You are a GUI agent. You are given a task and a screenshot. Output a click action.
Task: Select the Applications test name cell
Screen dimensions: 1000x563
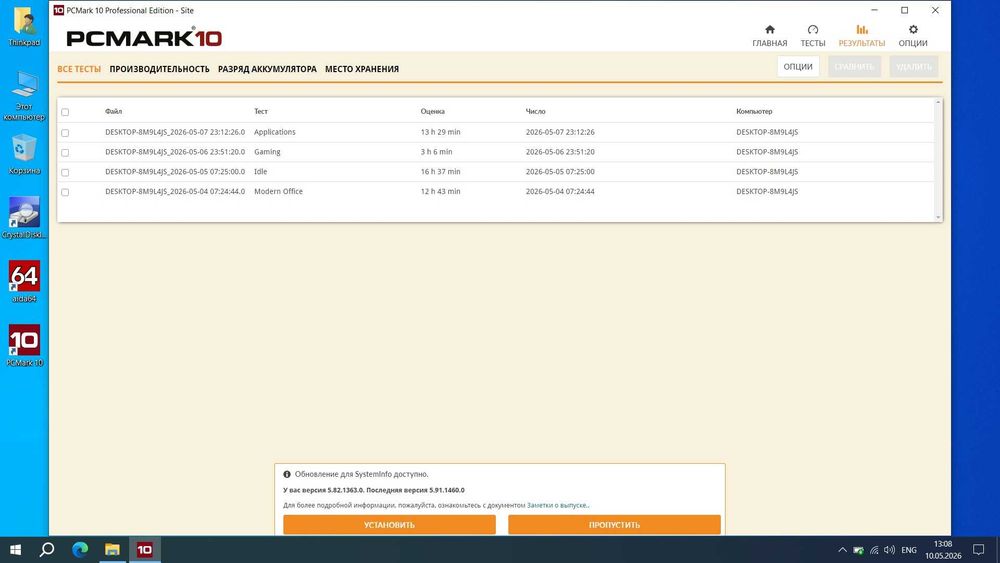coord(274,132)
